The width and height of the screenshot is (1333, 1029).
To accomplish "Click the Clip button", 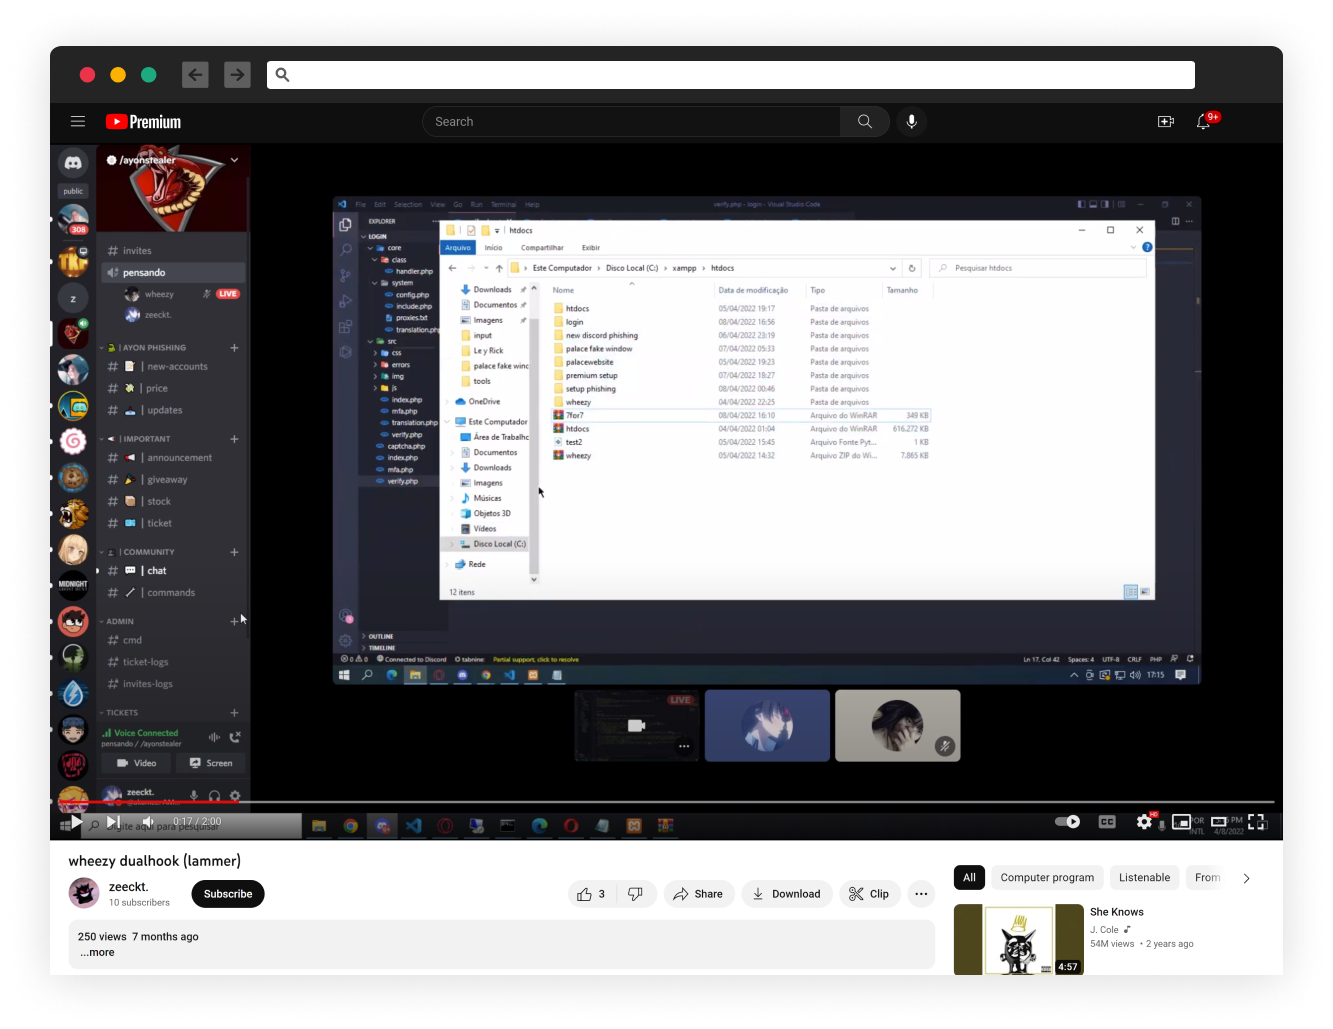I will point(869,894).
